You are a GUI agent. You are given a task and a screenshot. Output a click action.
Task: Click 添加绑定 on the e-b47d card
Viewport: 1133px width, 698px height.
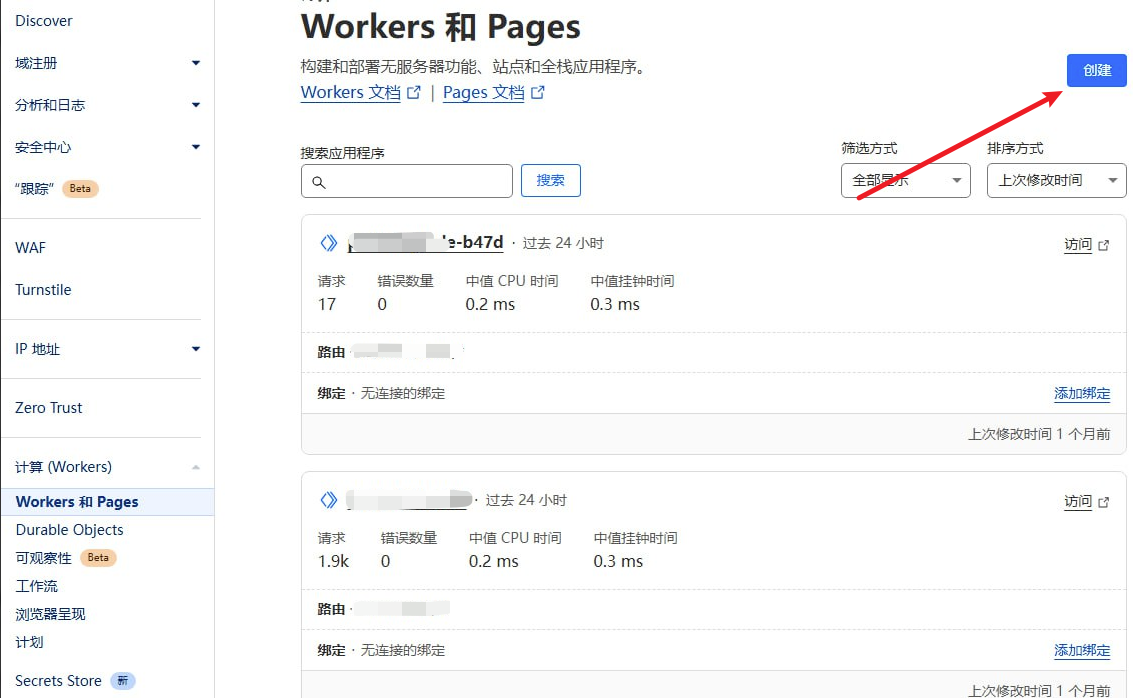point(1082,394)
